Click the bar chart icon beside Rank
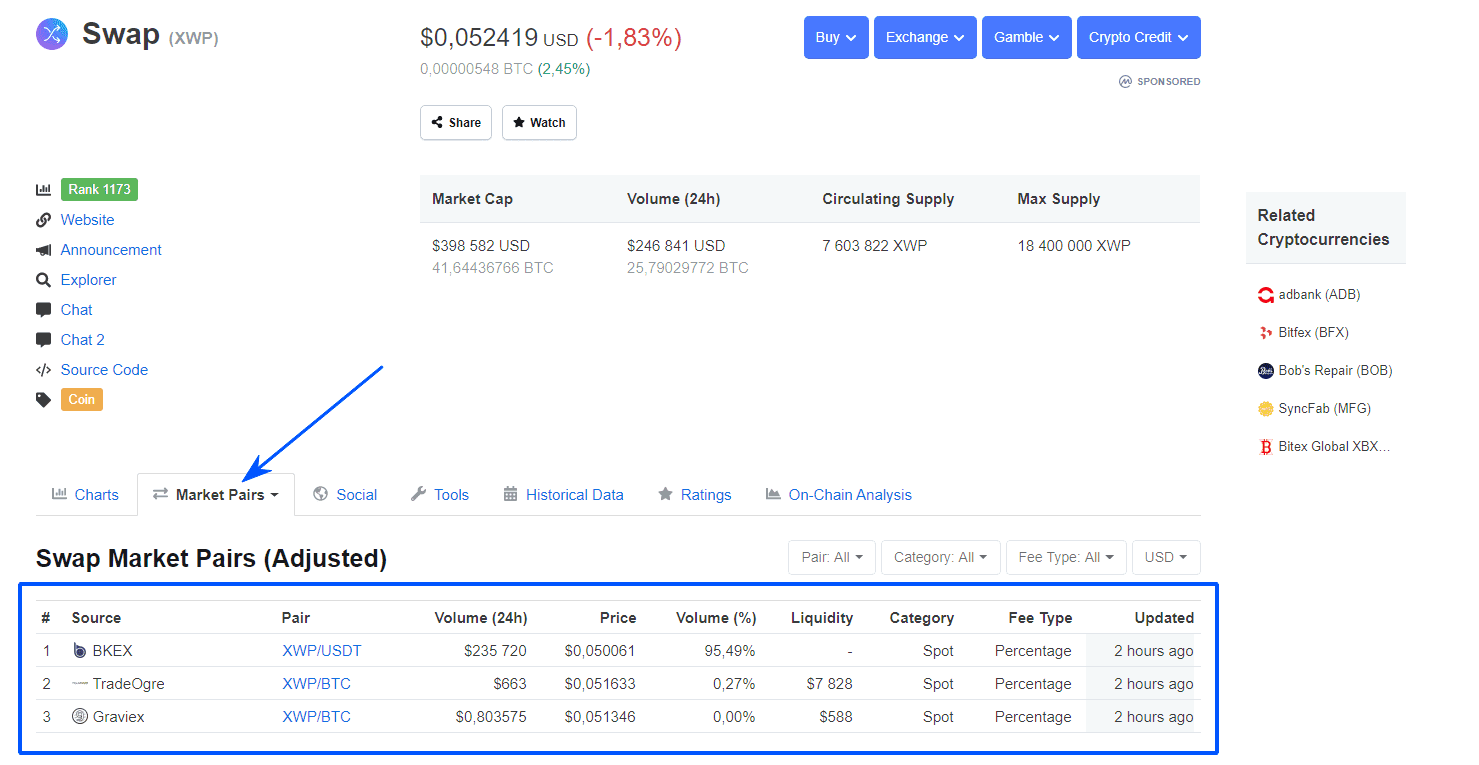Viewport: 1479px width, 765px height. pyautogui.click(x=43, y=190)
